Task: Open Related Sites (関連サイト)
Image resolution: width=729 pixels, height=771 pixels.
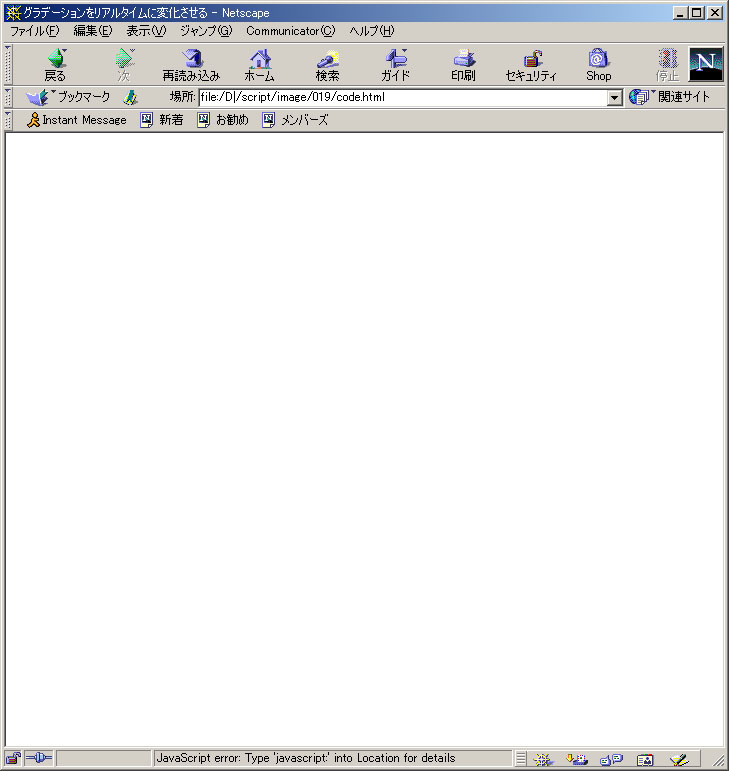Action: (x=670, y=97)
